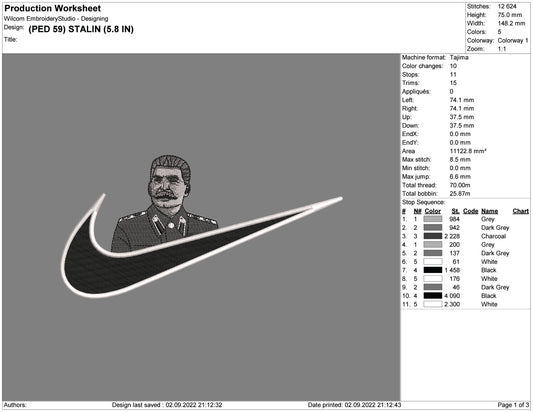Click the 'Charcoal' color name
533x412 pixels.
[x=494, y=236]
